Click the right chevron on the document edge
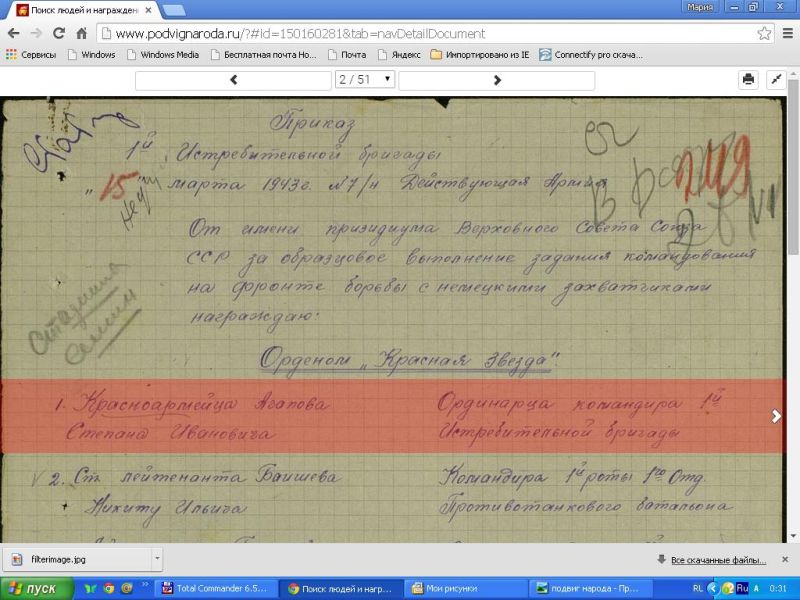This screenshot has height=600, width=800. 777,417
